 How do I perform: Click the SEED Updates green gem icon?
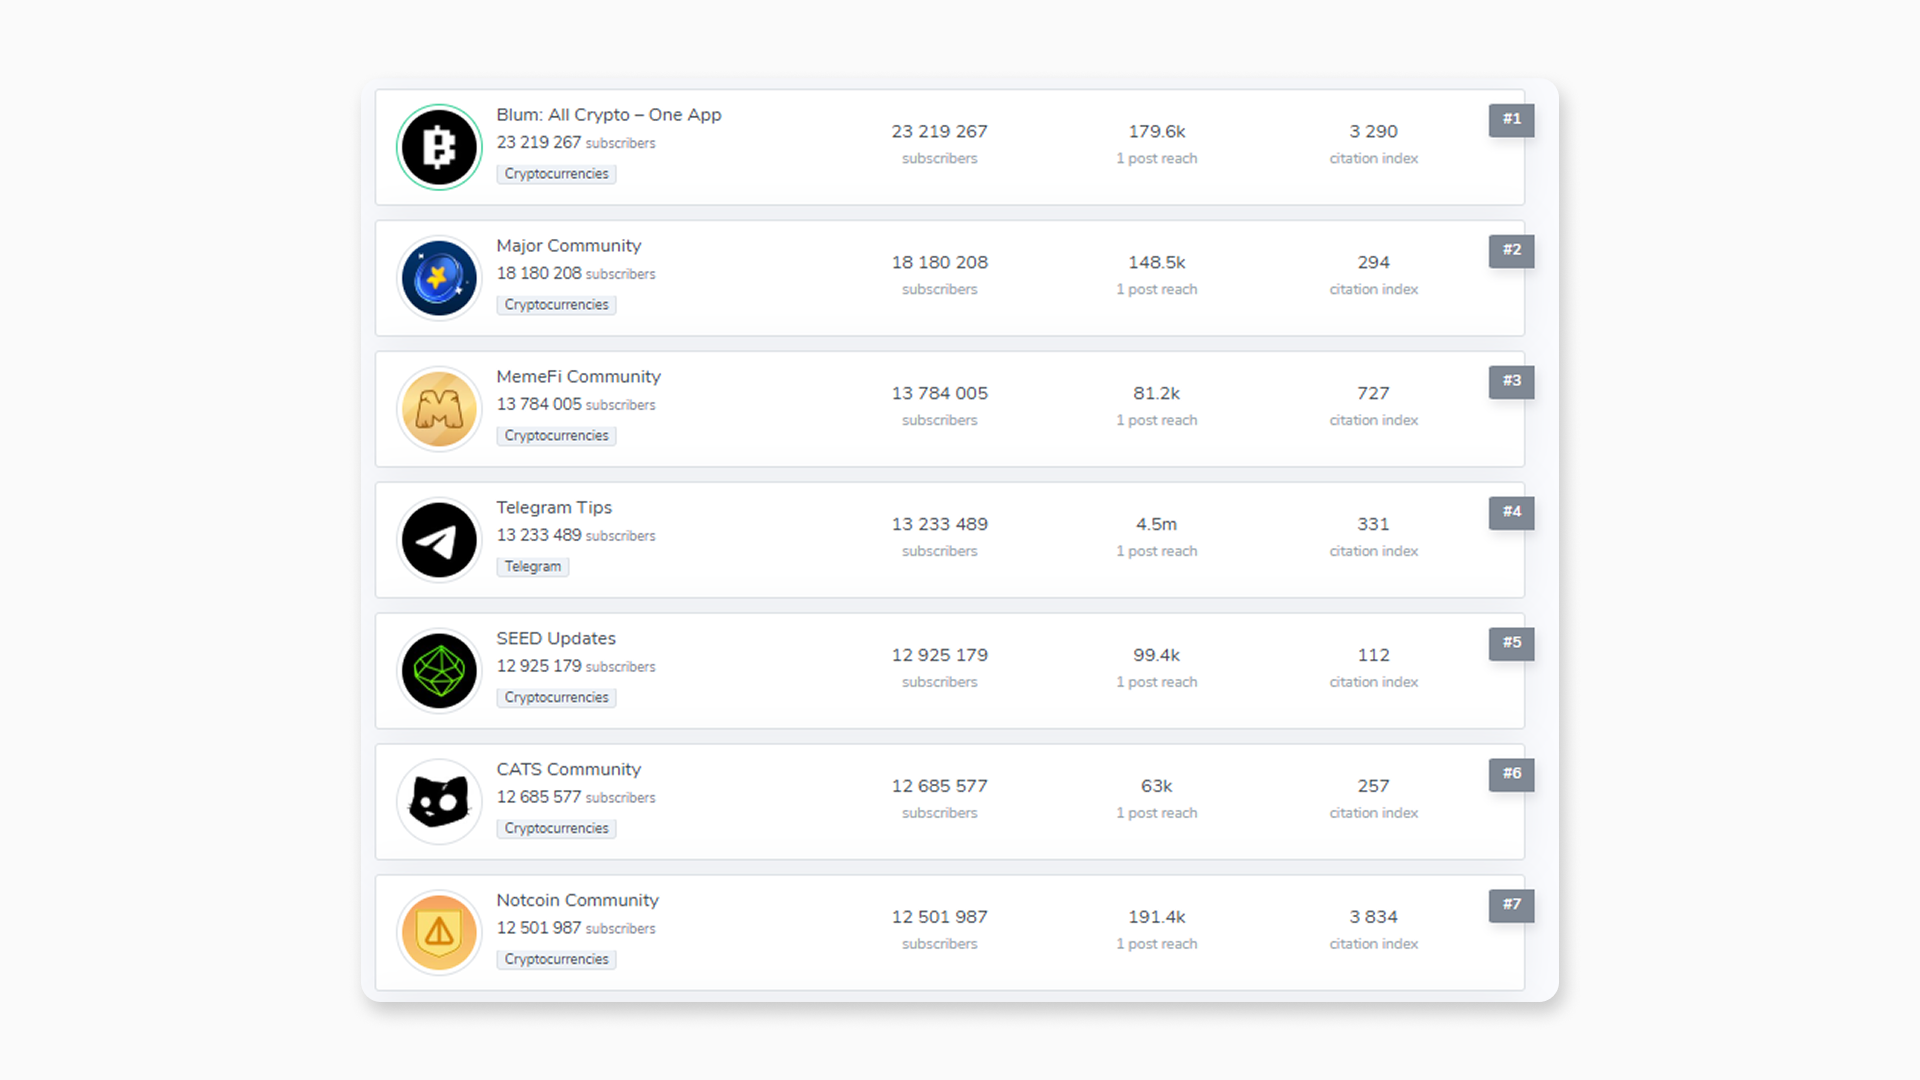point(438,671)
